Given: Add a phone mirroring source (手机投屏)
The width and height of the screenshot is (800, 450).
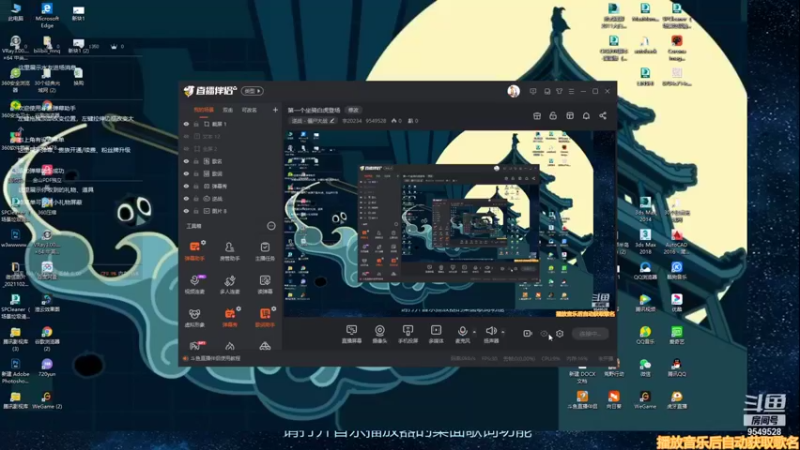Looking at the screenshot, I should coord(408,334).
